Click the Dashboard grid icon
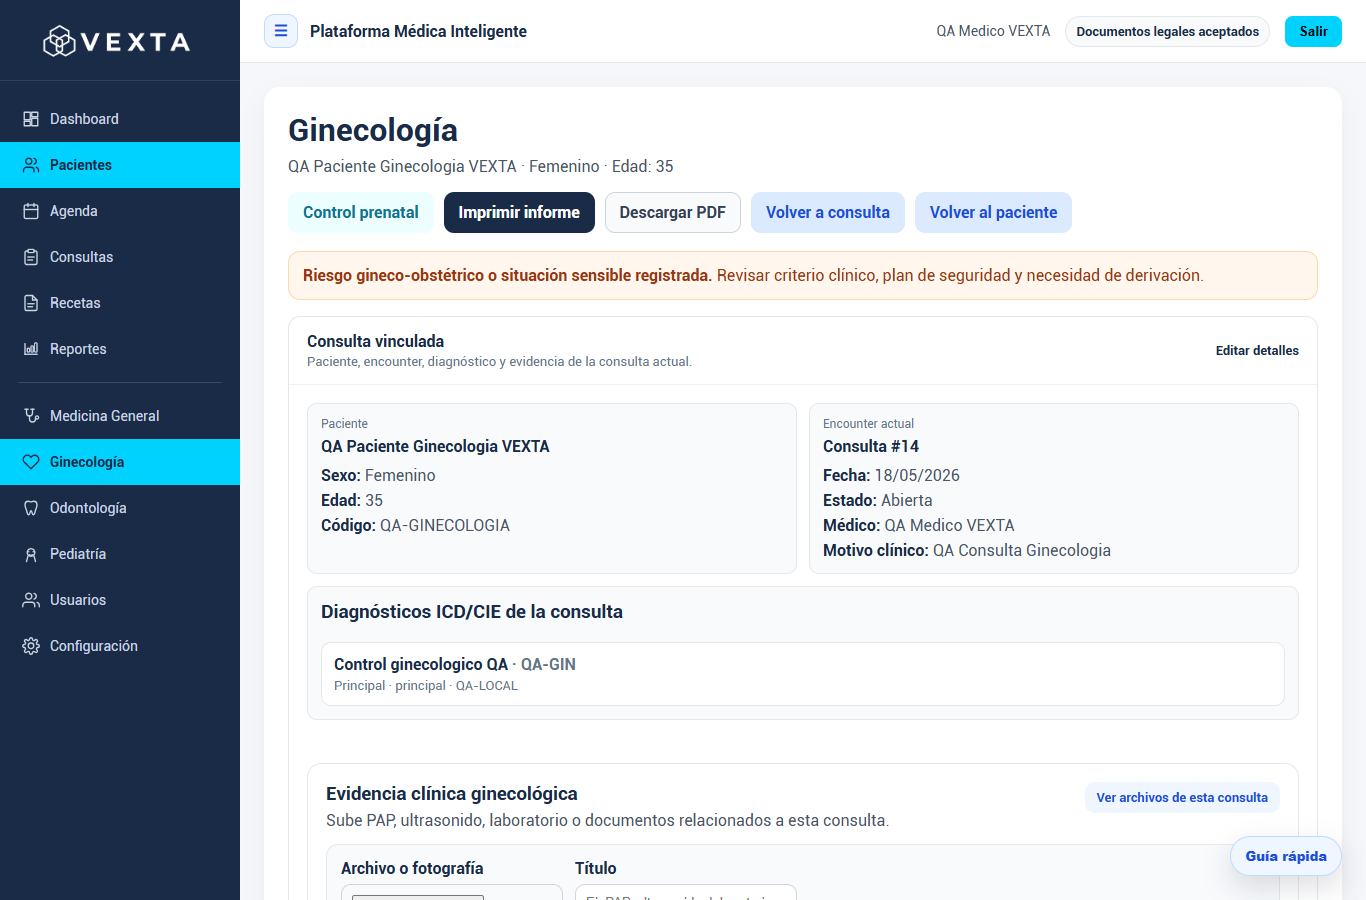The height and width of the screenshot is (900, 1366). 31,119
